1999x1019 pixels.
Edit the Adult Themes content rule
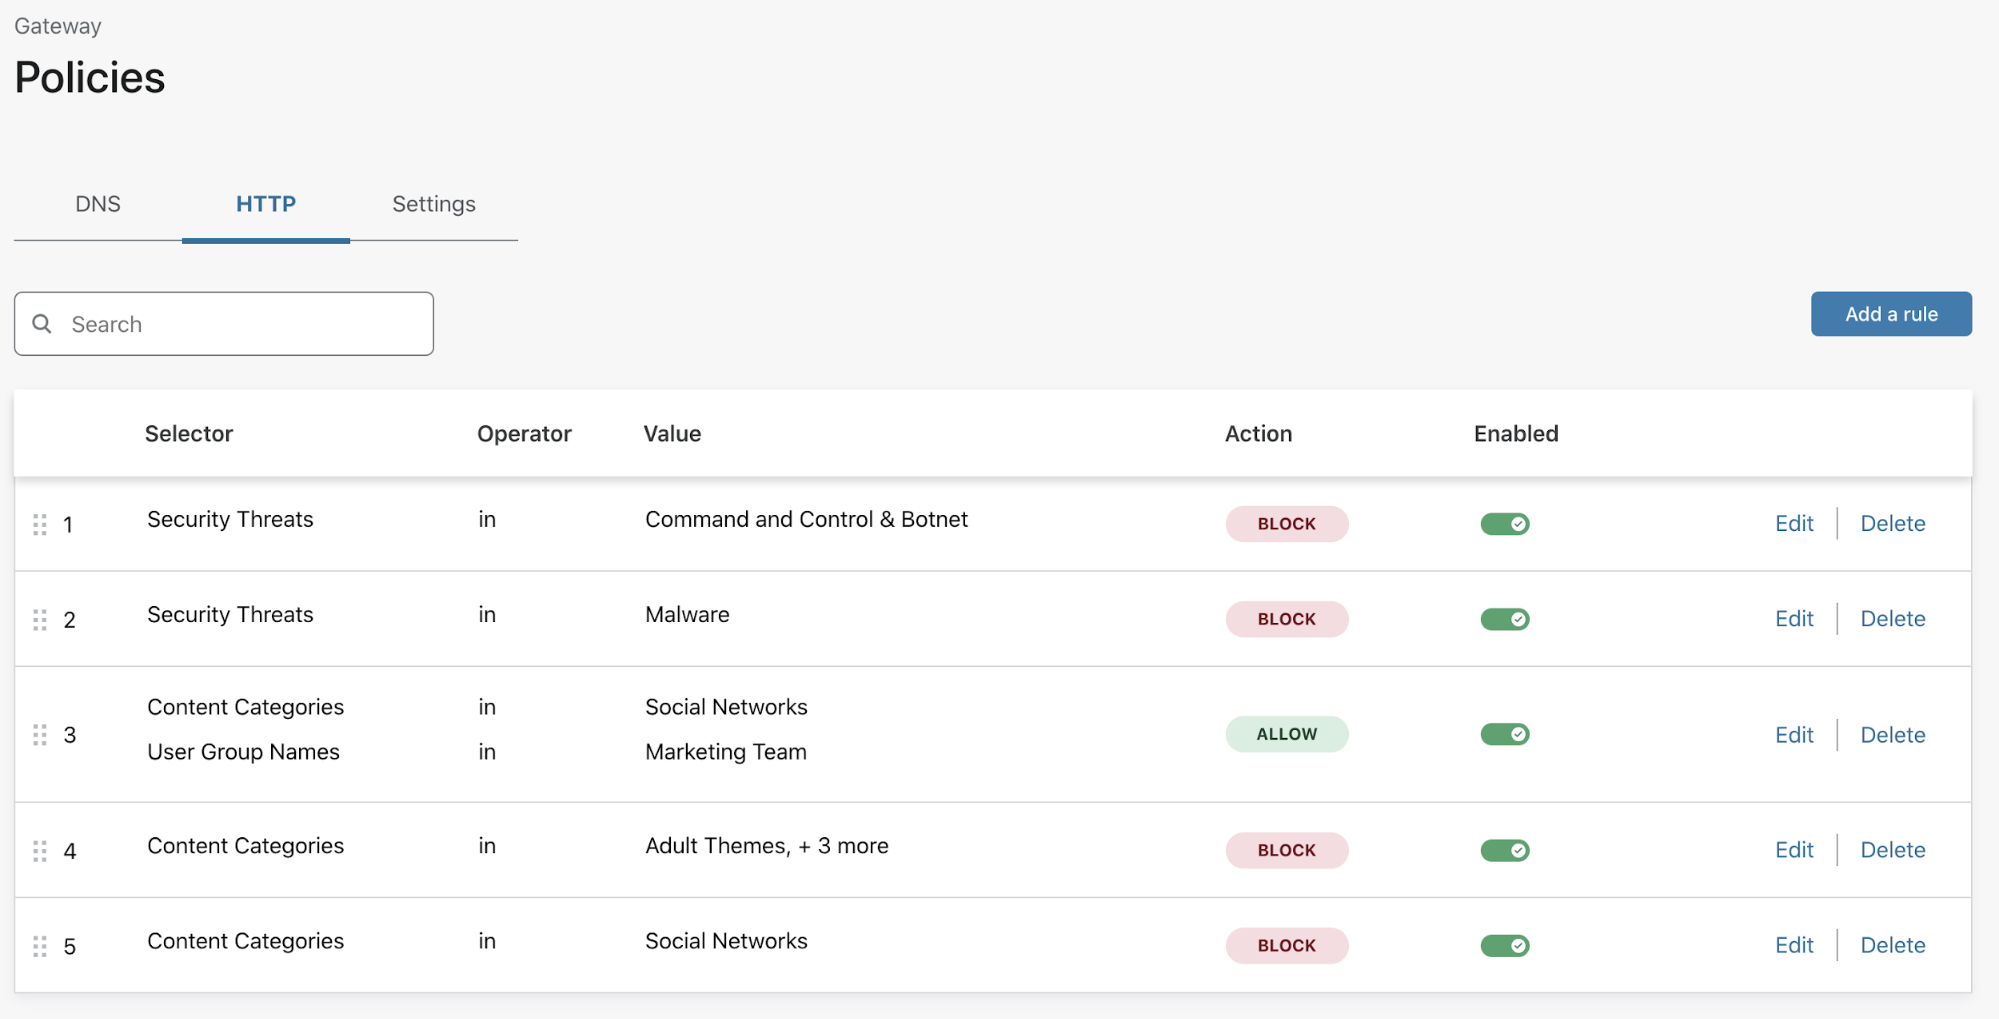click(1793, 850)
